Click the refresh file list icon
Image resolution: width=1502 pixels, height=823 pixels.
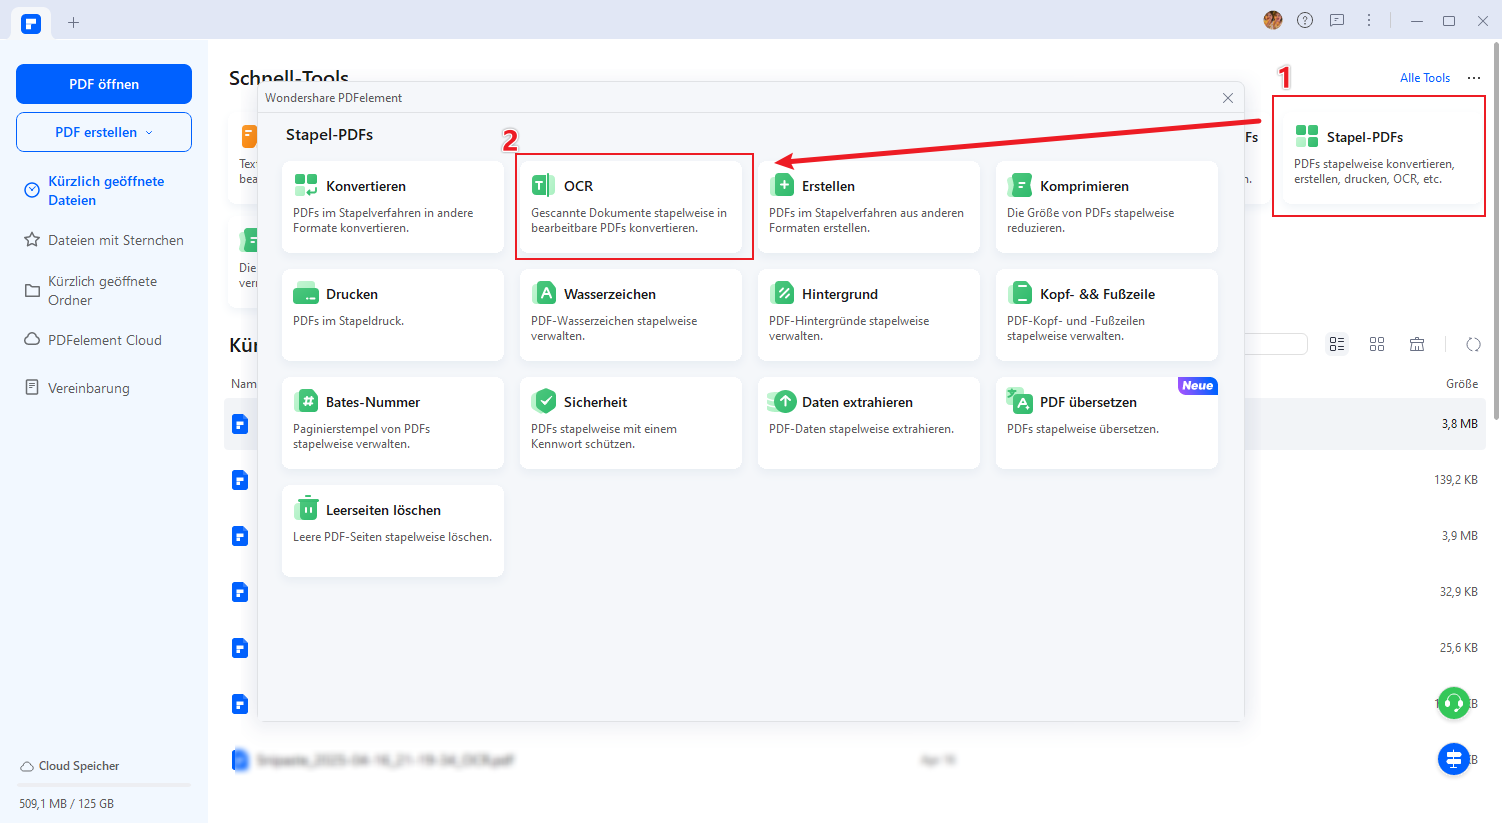[x=1473, y=344]
